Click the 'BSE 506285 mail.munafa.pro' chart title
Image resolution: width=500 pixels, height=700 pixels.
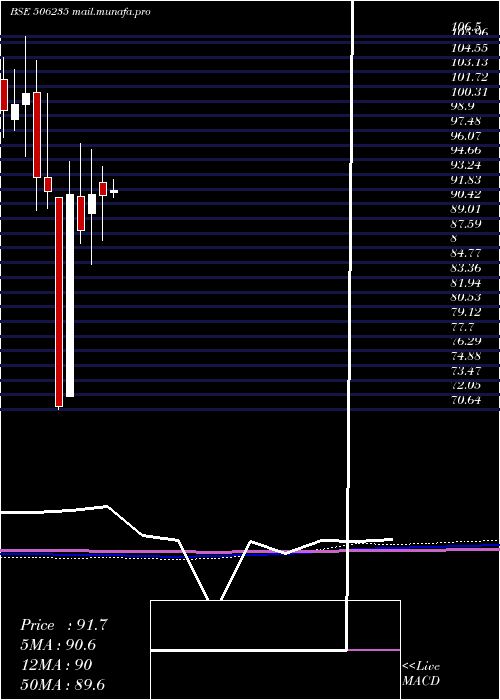(80, 12)
